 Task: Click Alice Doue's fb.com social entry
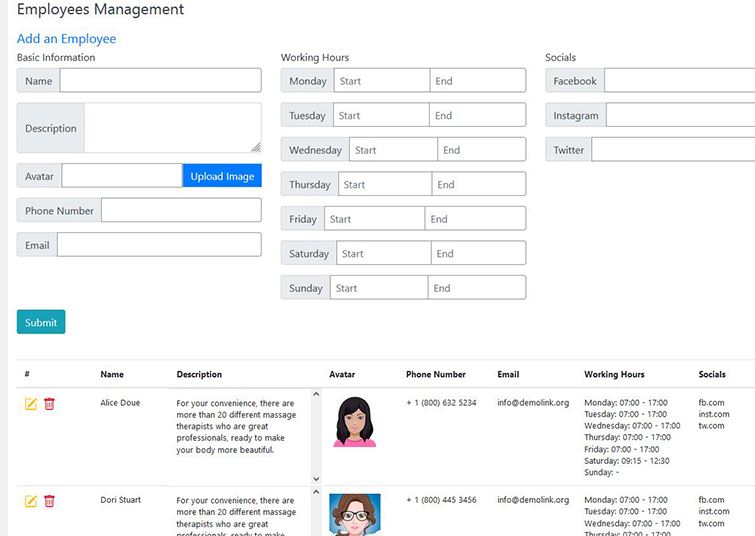[x=711, y=403]
